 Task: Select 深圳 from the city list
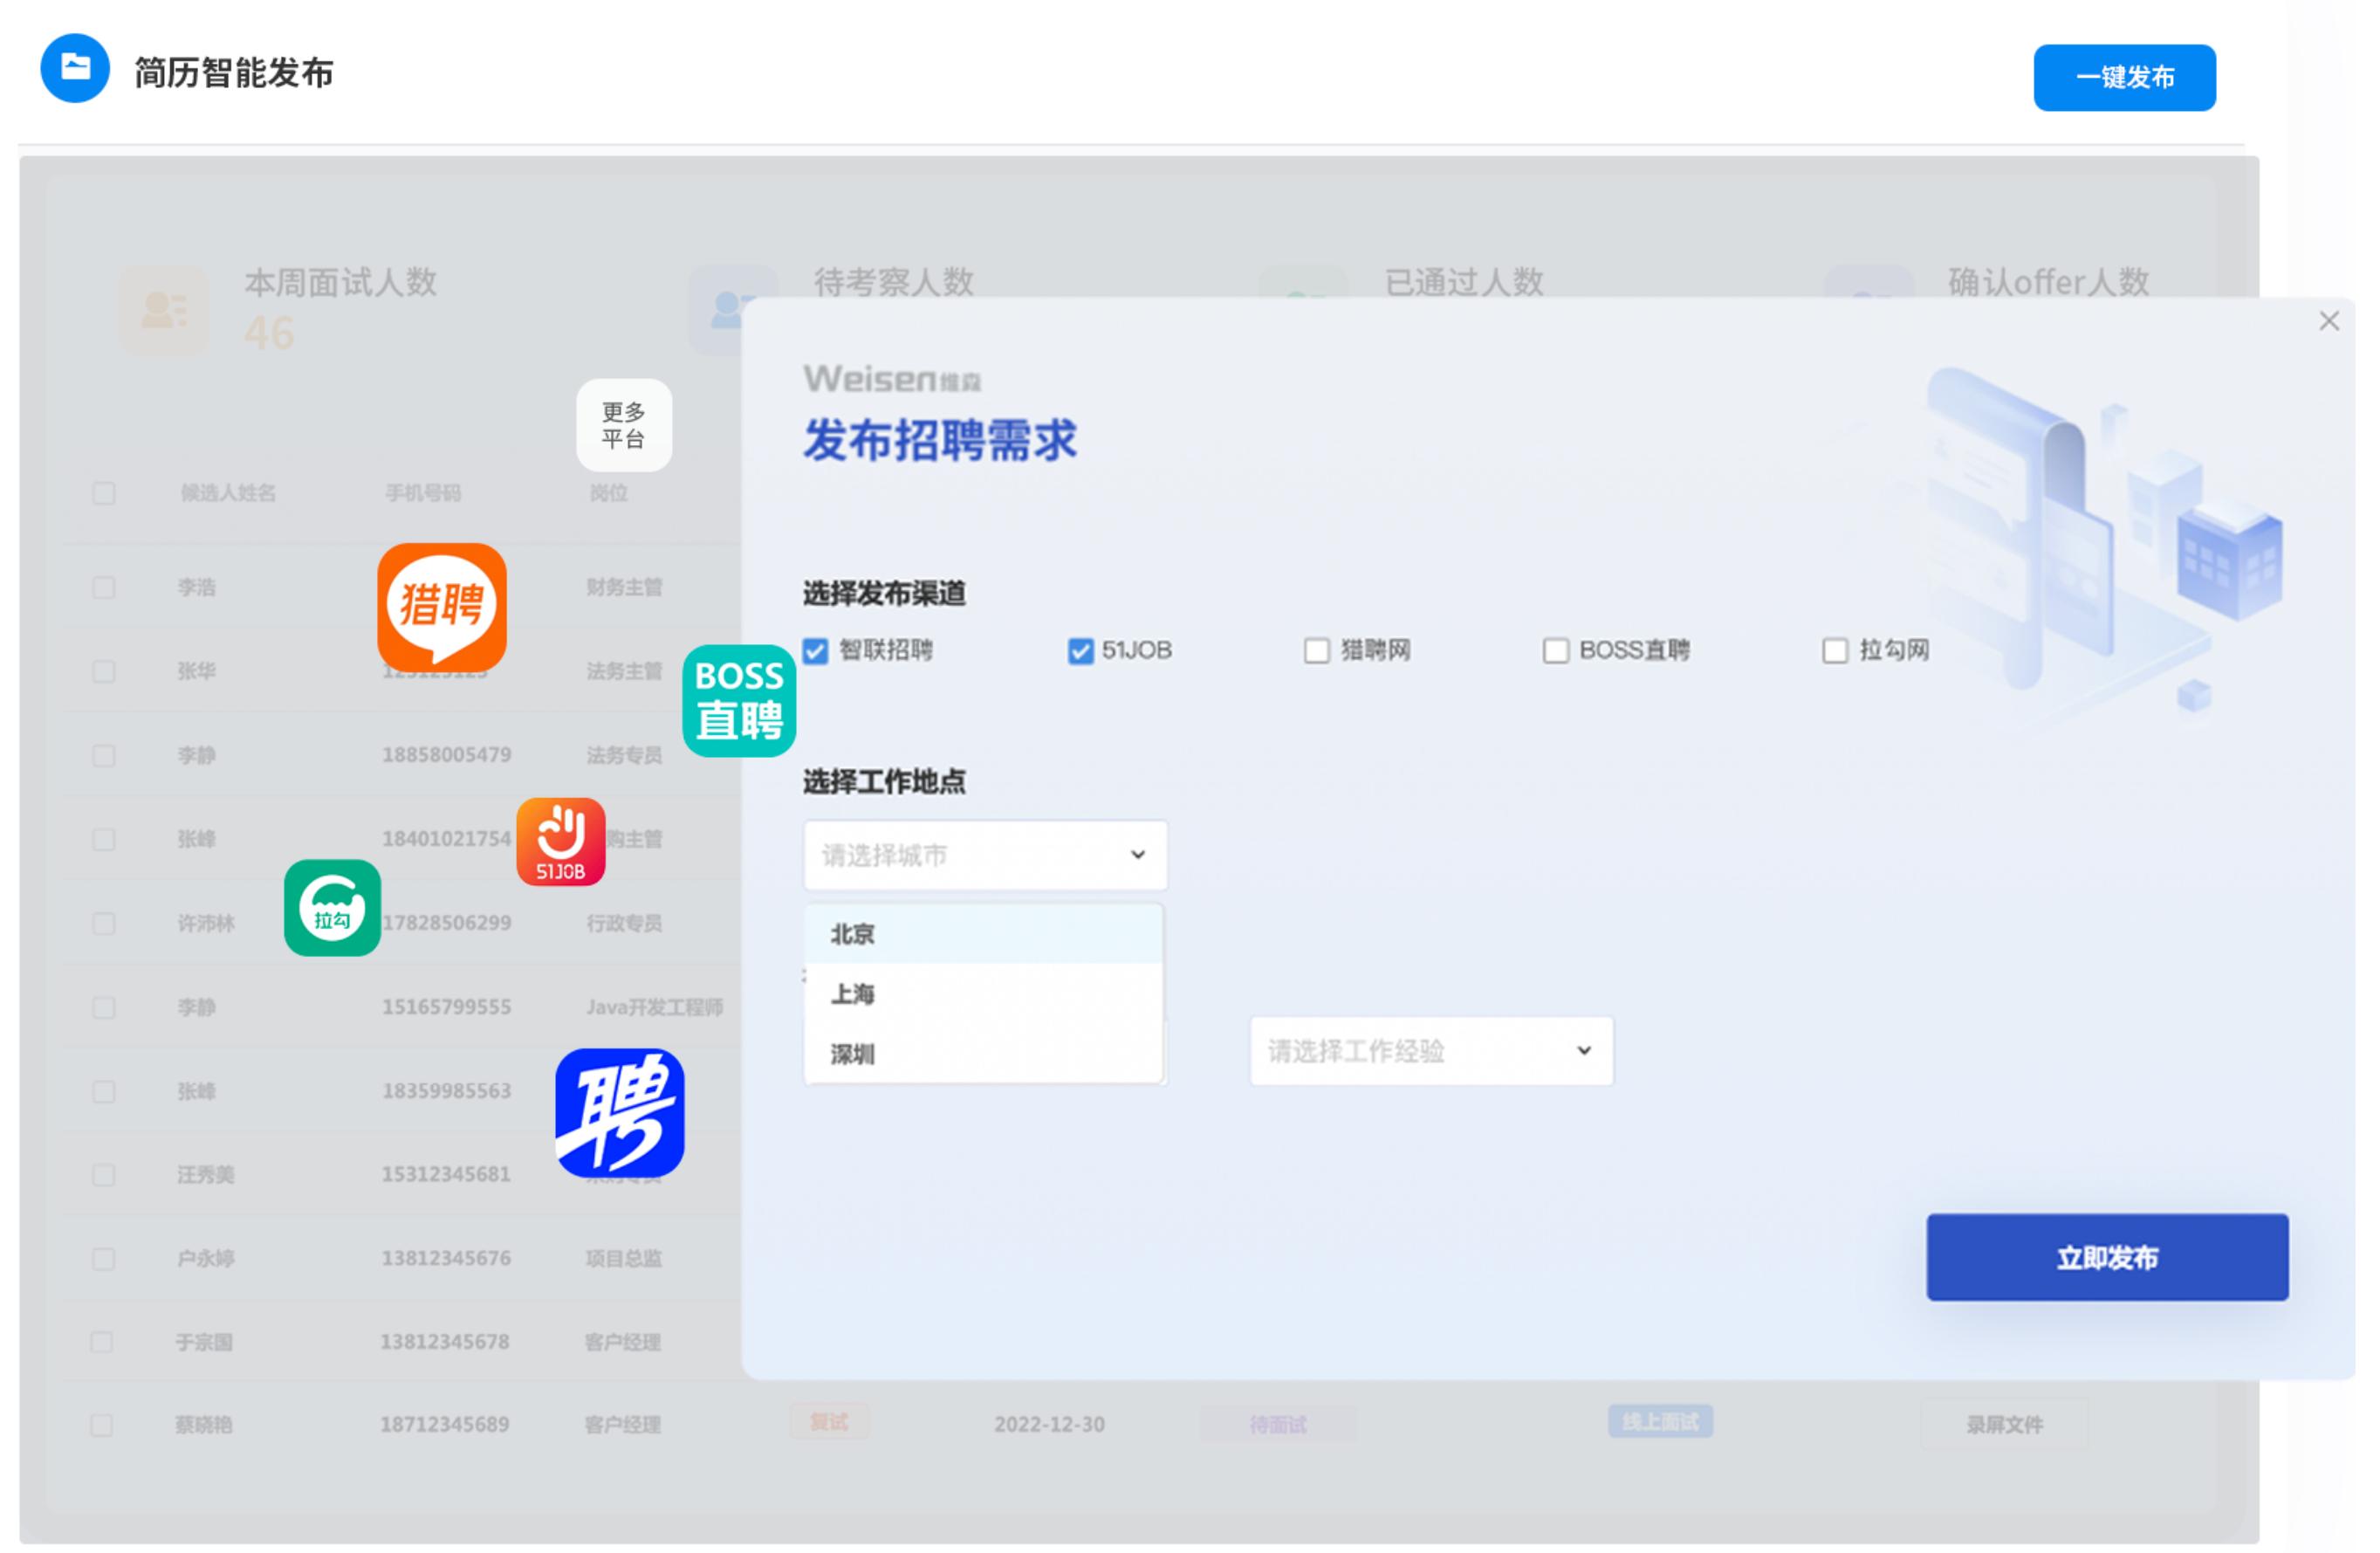(x=852, y=1054)
